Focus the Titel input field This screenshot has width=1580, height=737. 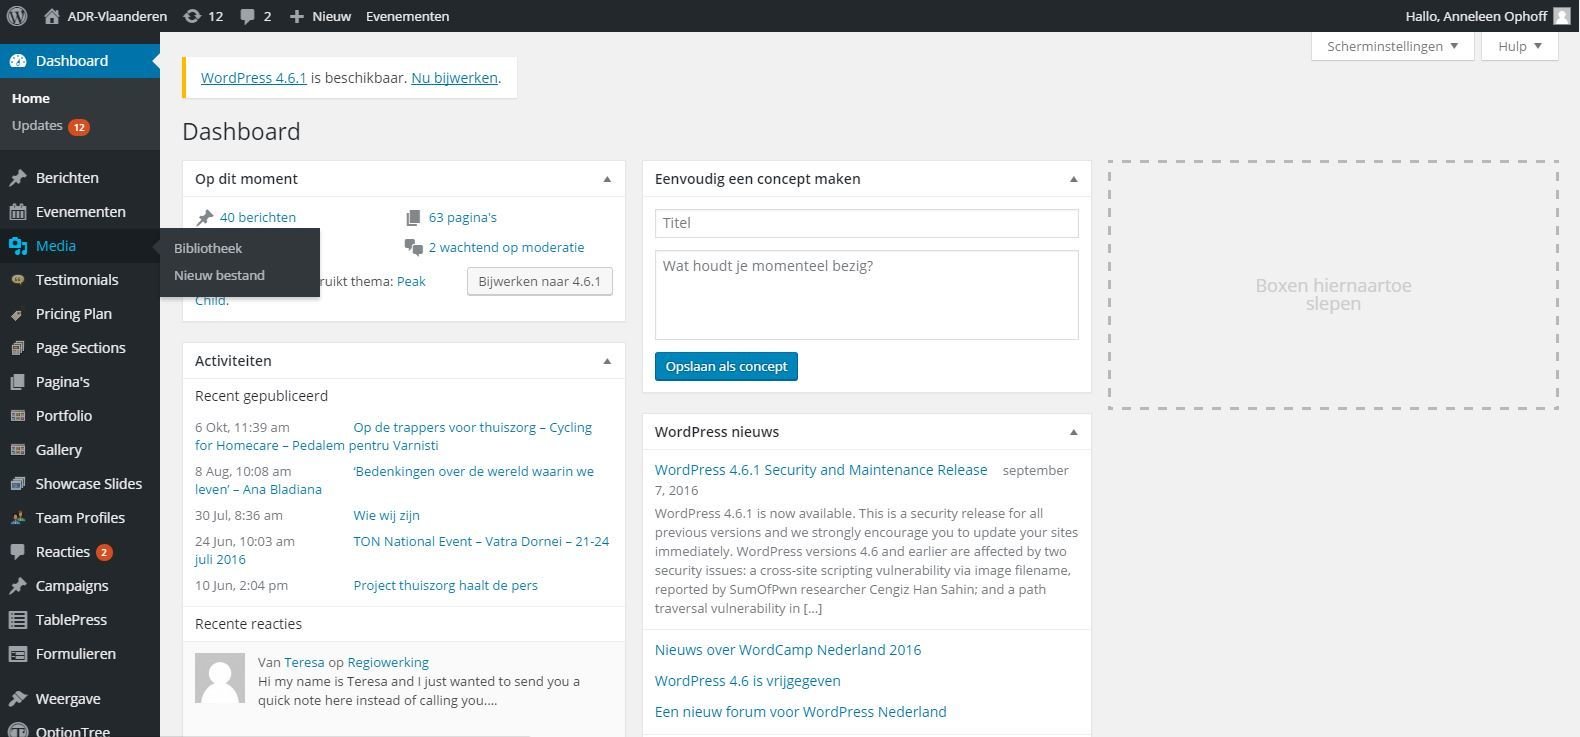[x=867, y=223]
